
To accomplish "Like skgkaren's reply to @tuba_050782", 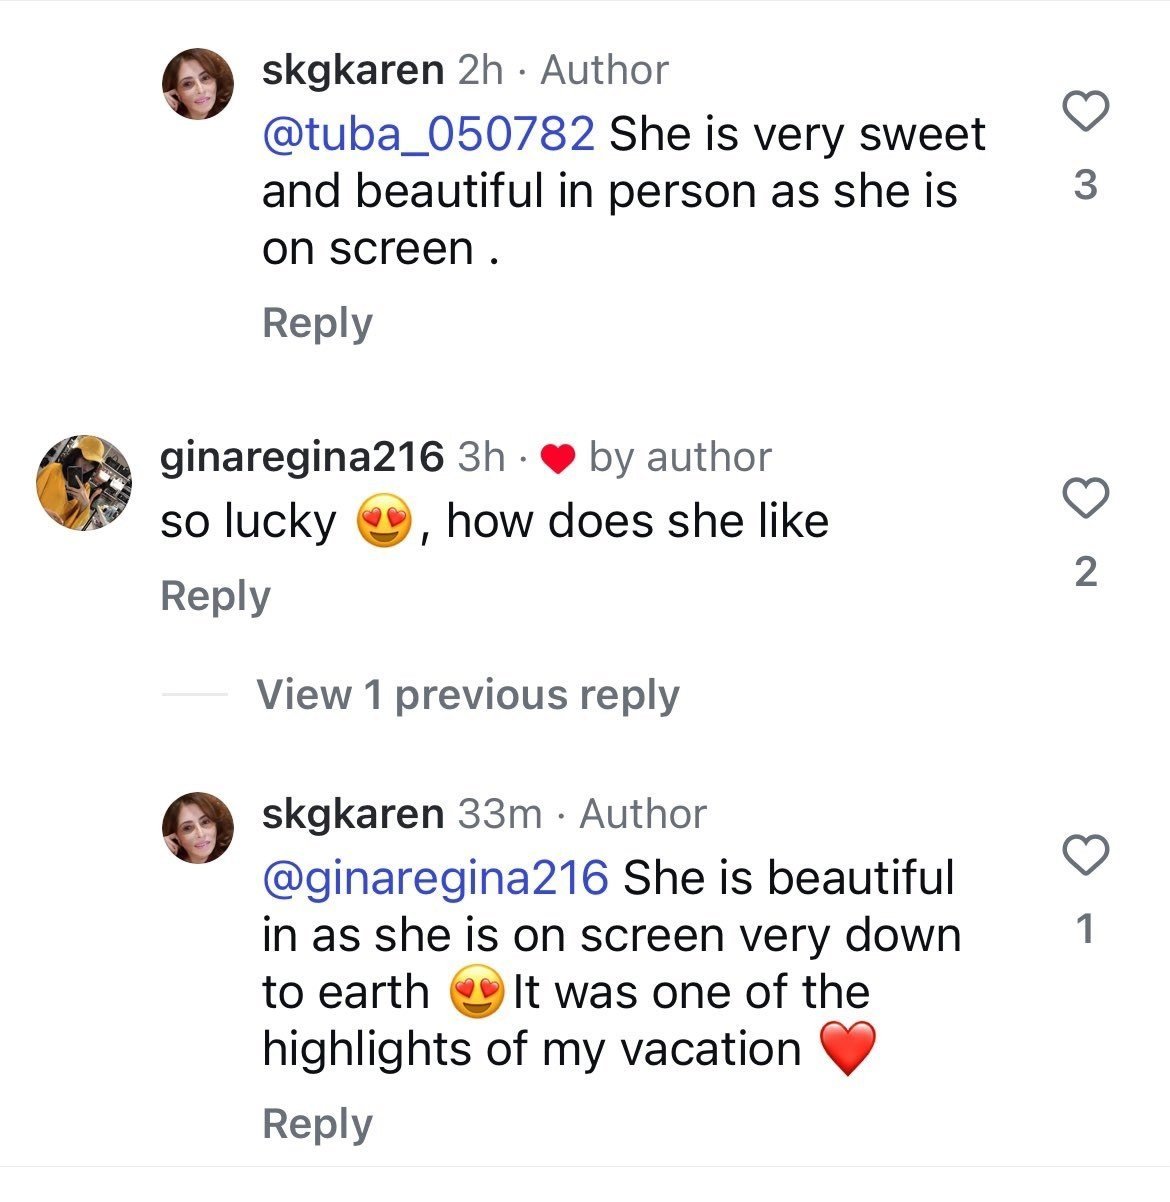I will (x=1085, y=110).
